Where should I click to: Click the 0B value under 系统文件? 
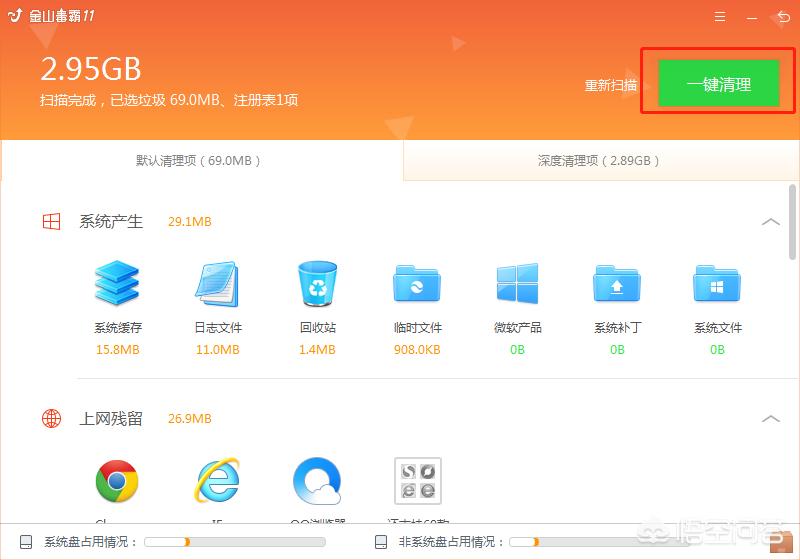pos(717,350)
